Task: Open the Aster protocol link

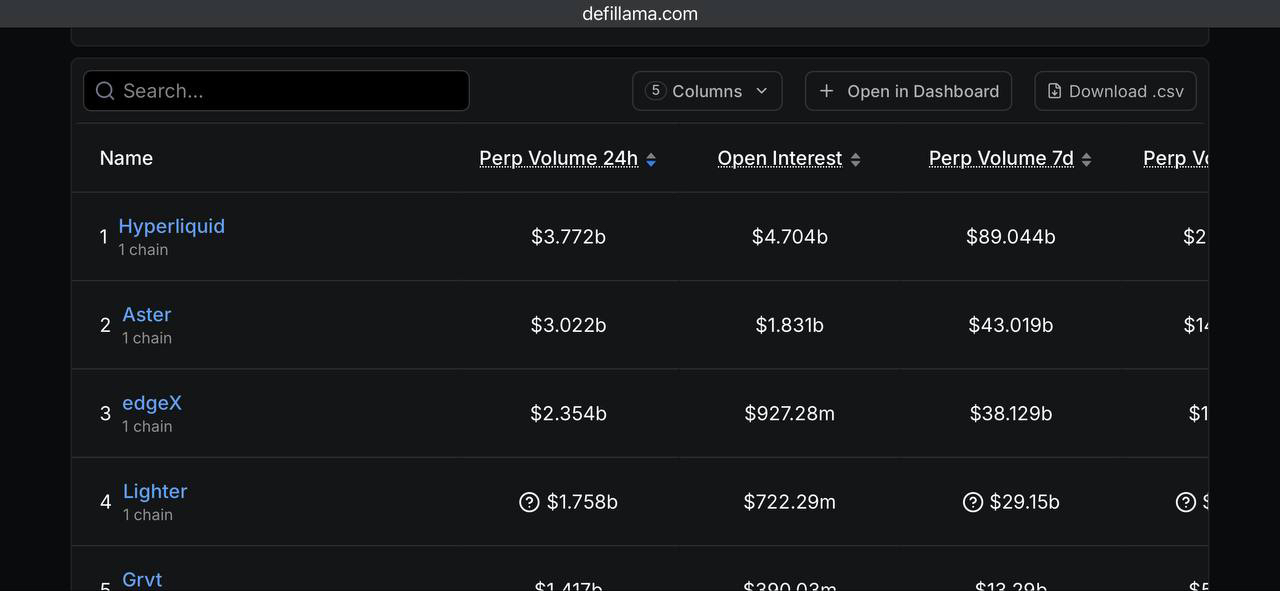Action: pos(146,314)
